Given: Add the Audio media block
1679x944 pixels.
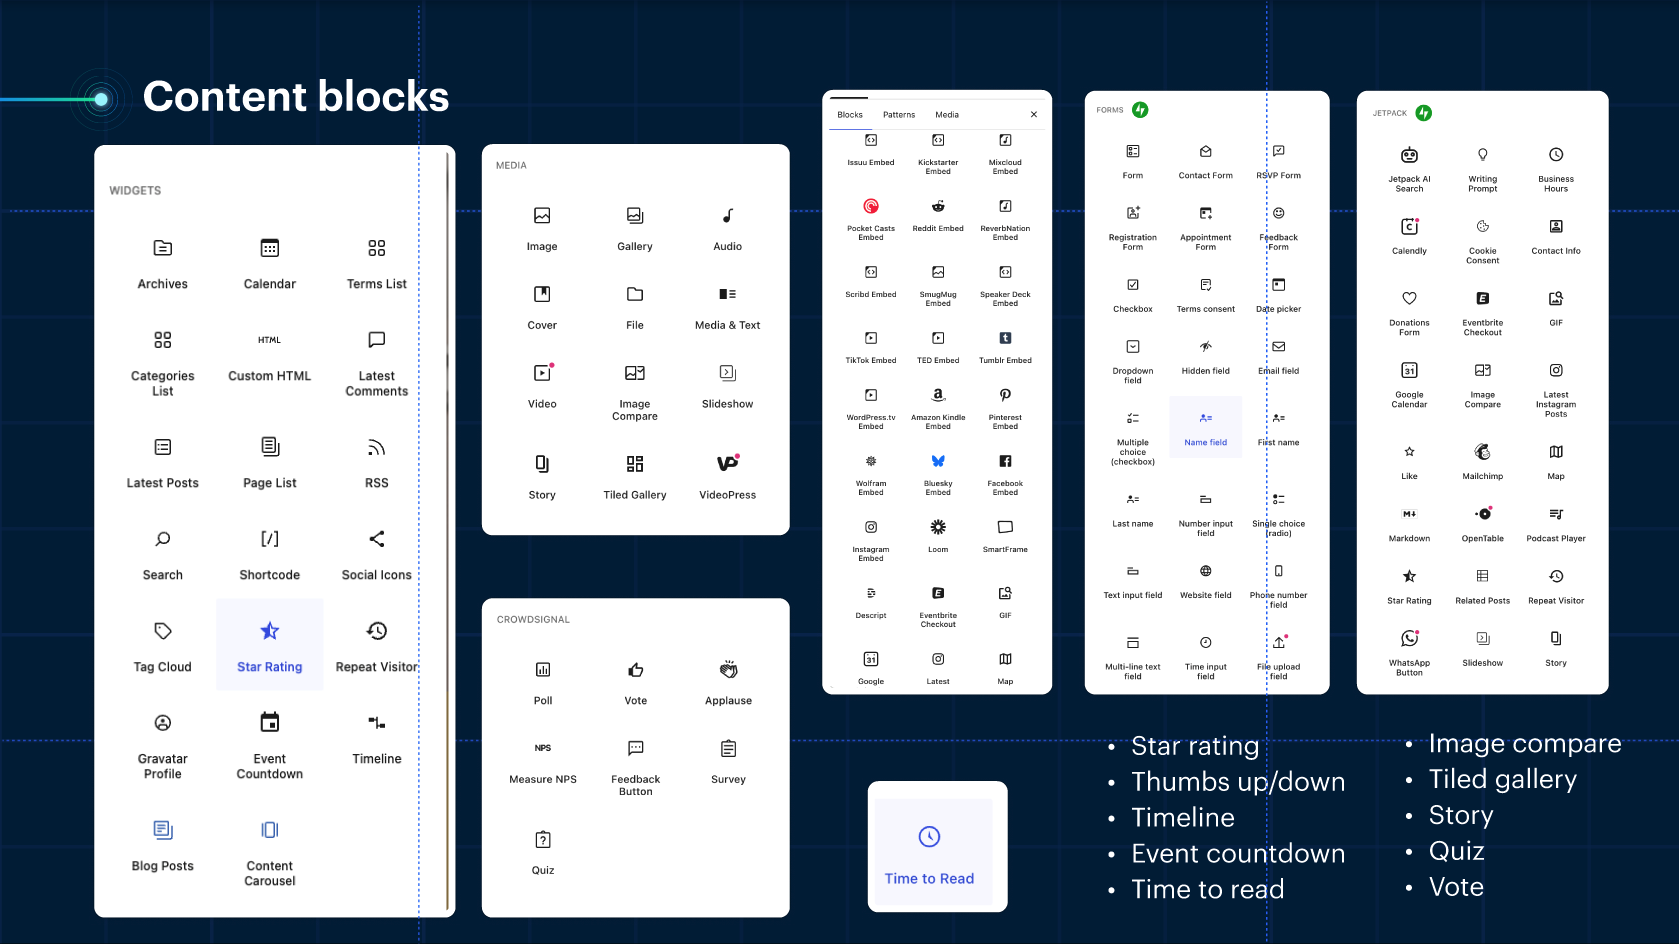Looking at the screenshot, I should coord(728,229).
